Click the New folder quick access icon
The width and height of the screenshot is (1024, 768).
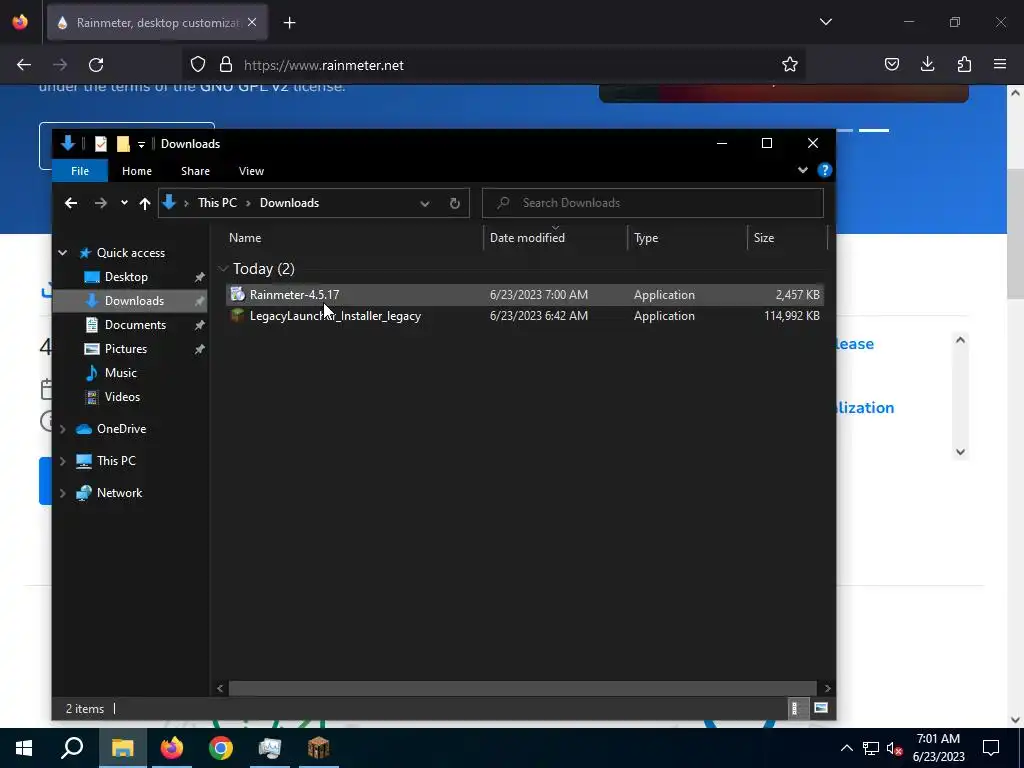pos(123,144)
